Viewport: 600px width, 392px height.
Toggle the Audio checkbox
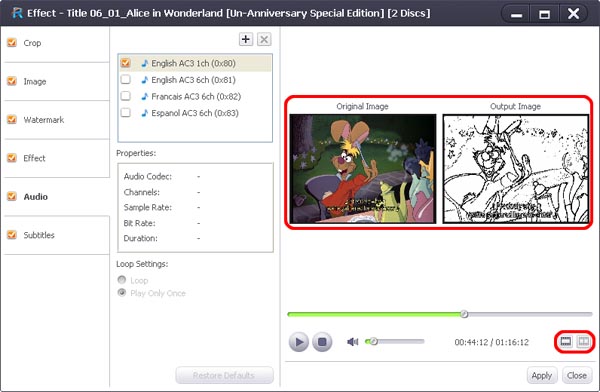point(12,196)
